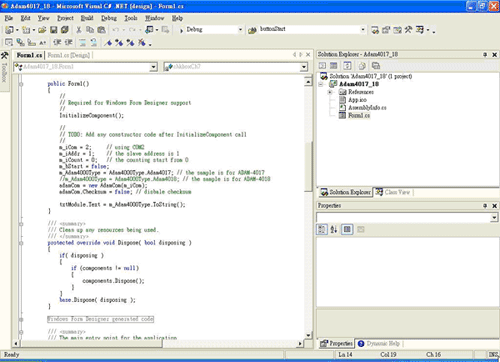500x362 pixels.
Task: Collapse the Dispose method outlining marker
Action: pyautogui.click(x=21, y=243)
